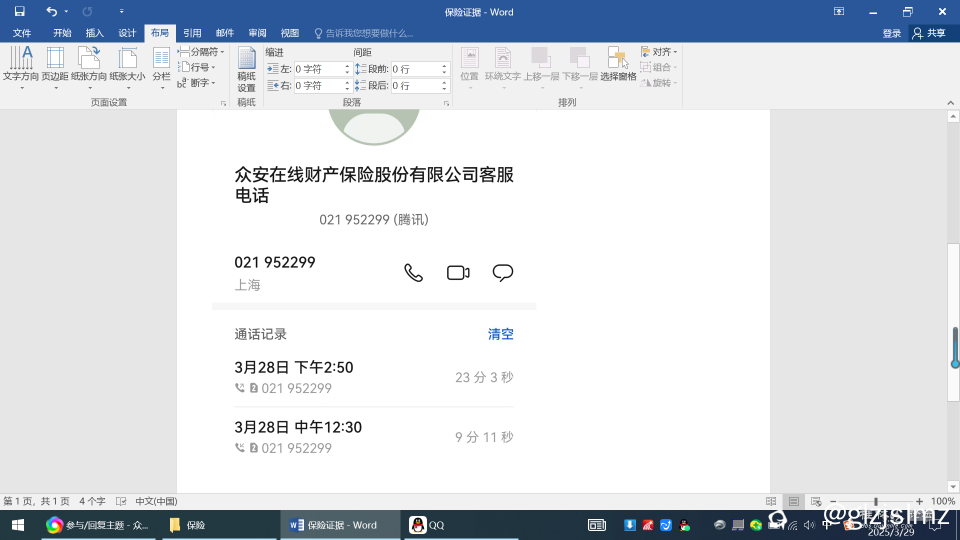Open the 页边距 margins tool
Viewport: 960px width, 540px height.
pos(55,69)
